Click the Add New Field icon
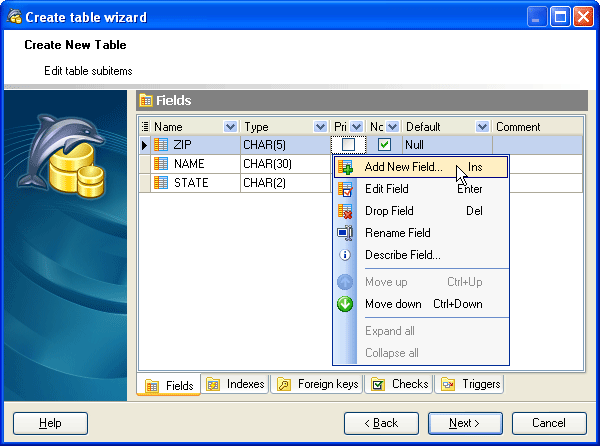600x446 pixels. 346,168
